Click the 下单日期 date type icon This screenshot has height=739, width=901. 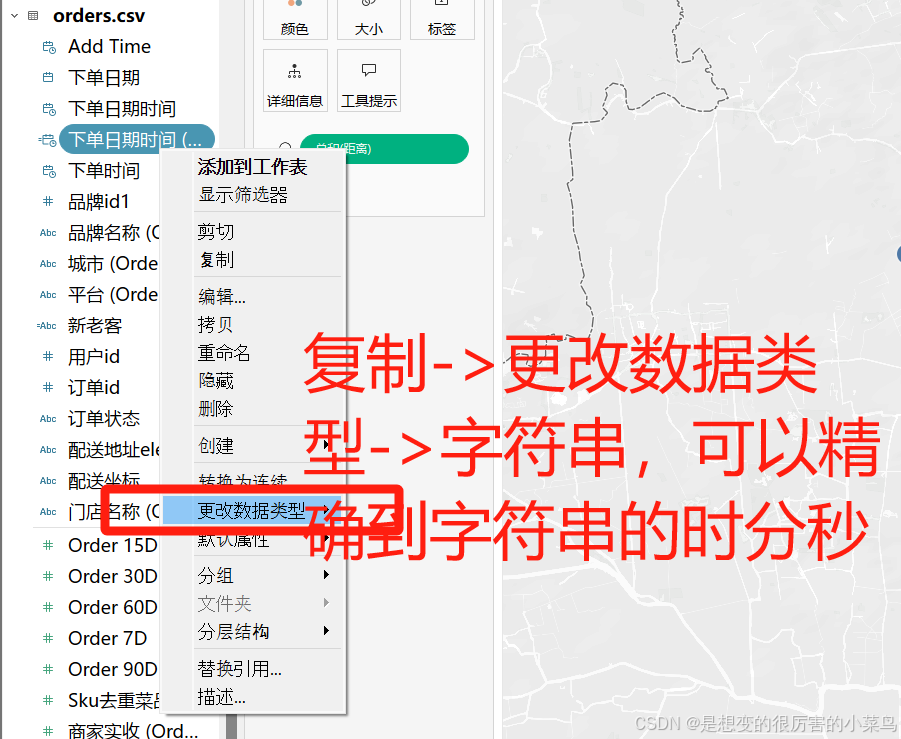tap(48, 78)
